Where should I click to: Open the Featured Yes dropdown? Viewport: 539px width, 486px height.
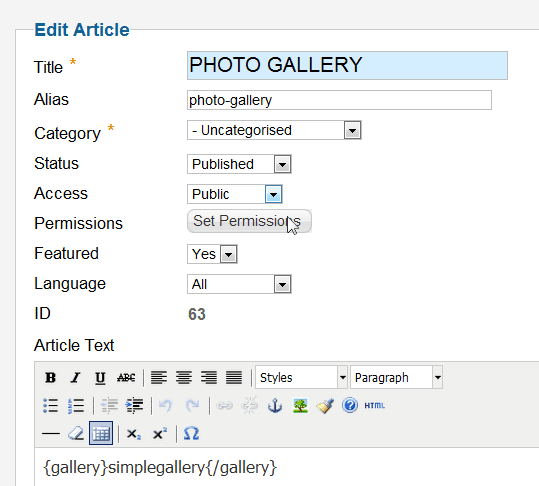point(212,254)
